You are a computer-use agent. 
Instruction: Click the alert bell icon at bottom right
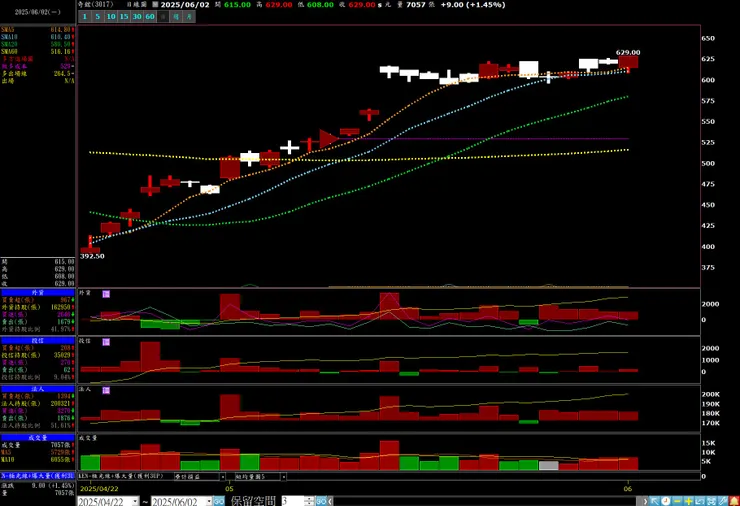tap(734, 501)
